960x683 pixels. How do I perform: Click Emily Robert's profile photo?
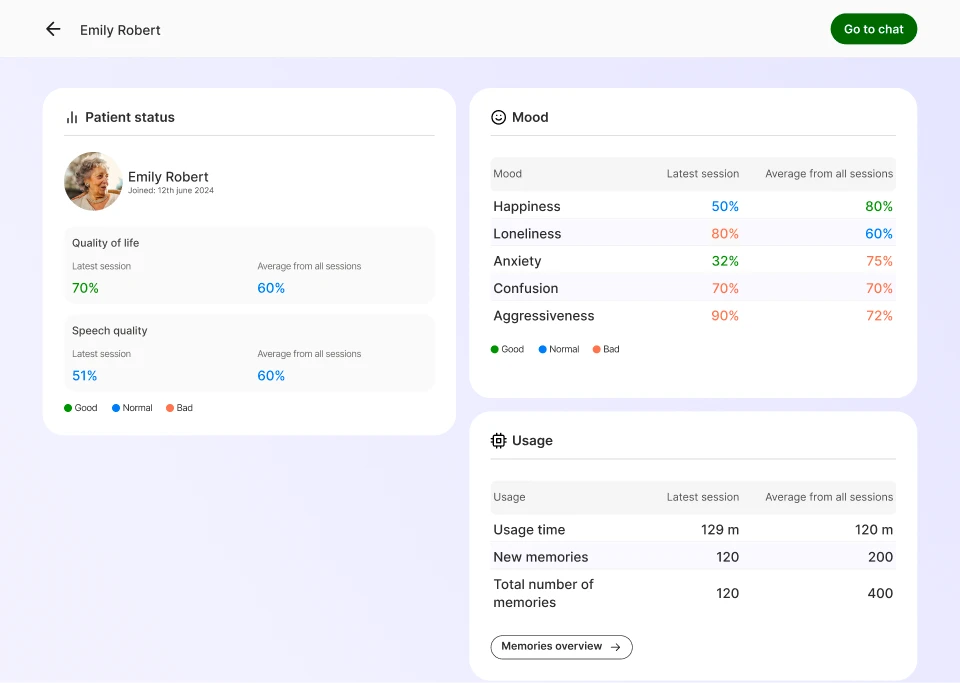click(x=93, y=181)
